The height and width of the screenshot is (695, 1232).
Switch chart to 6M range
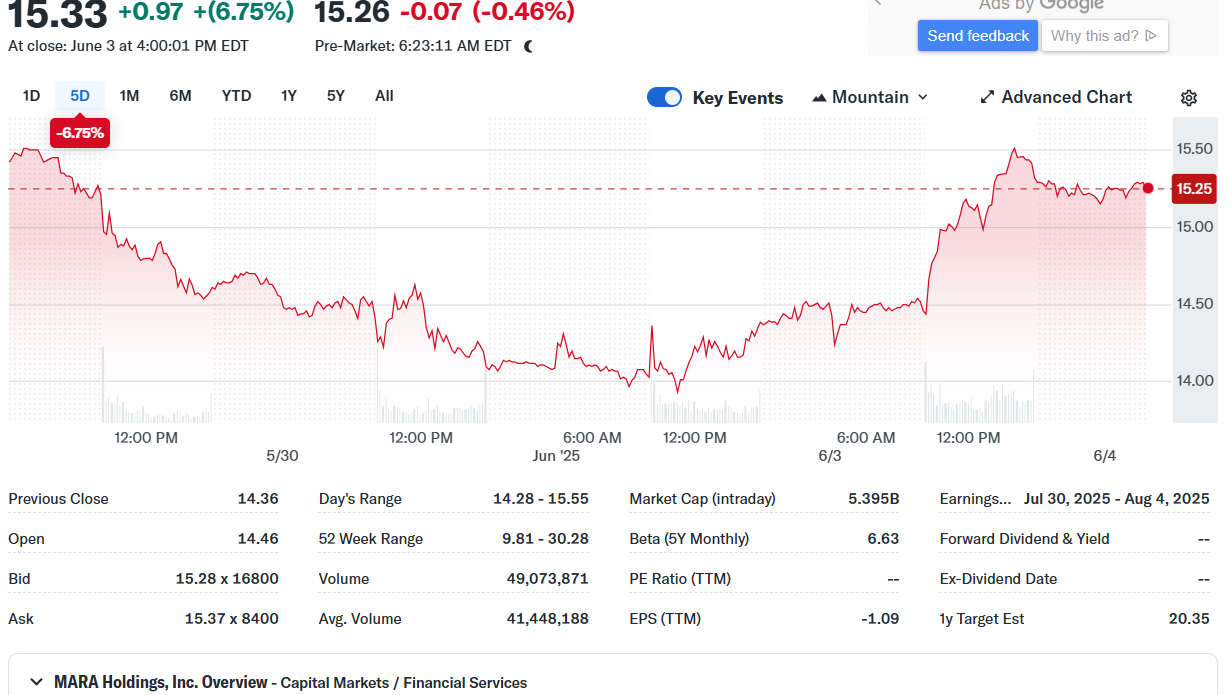[x=180, y=96]
